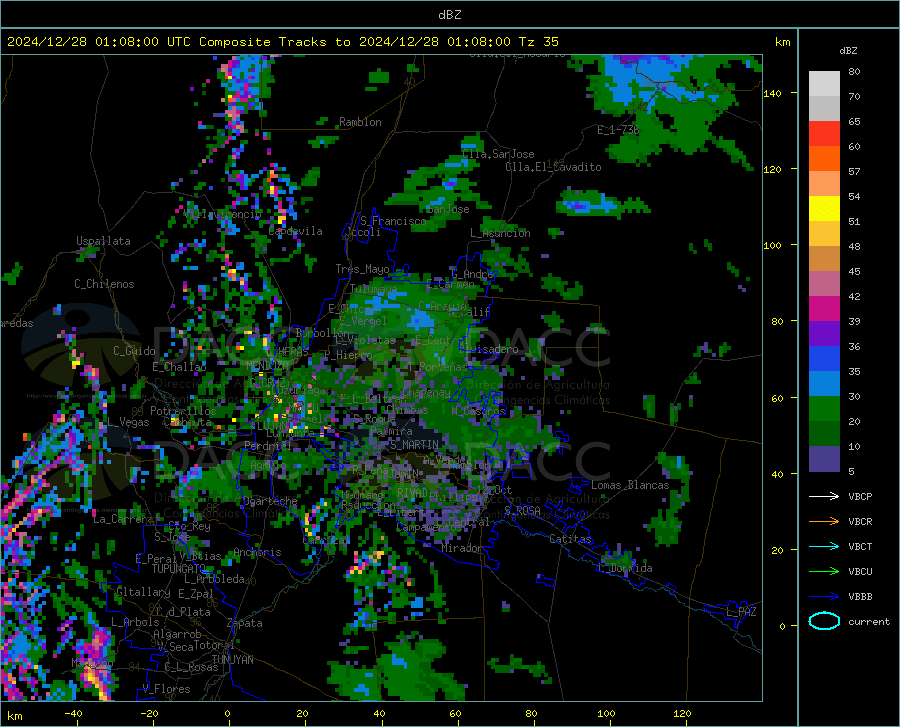
Task: Click the Mirador place label
Action: pos(461,549)
